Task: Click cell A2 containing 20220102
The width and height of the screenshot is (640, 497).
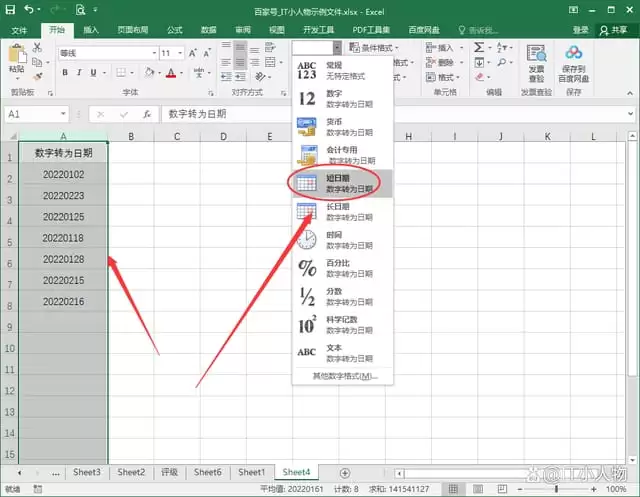Action: point(63,175)
